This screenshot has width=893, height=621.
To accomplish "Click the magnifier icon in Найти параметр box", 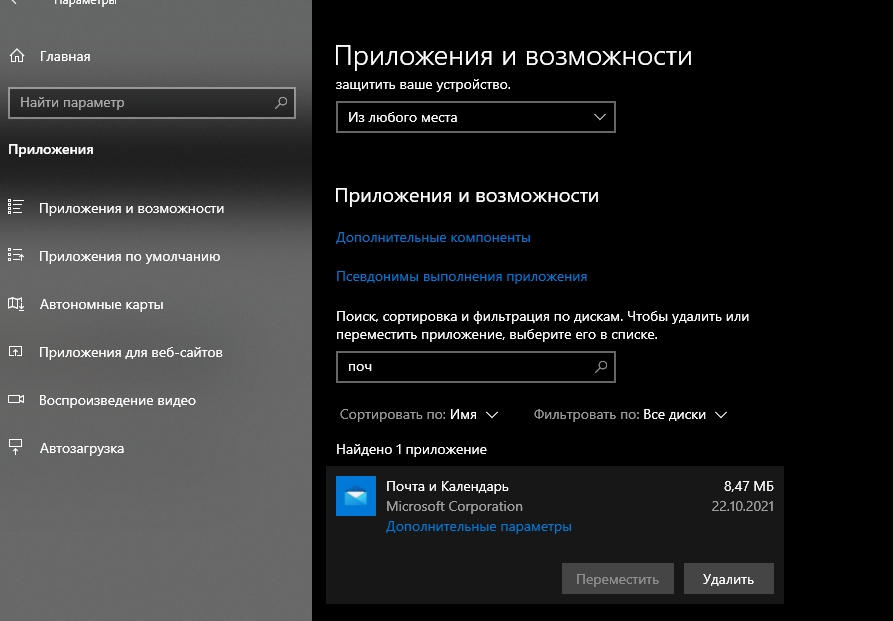I will (281, 103).
